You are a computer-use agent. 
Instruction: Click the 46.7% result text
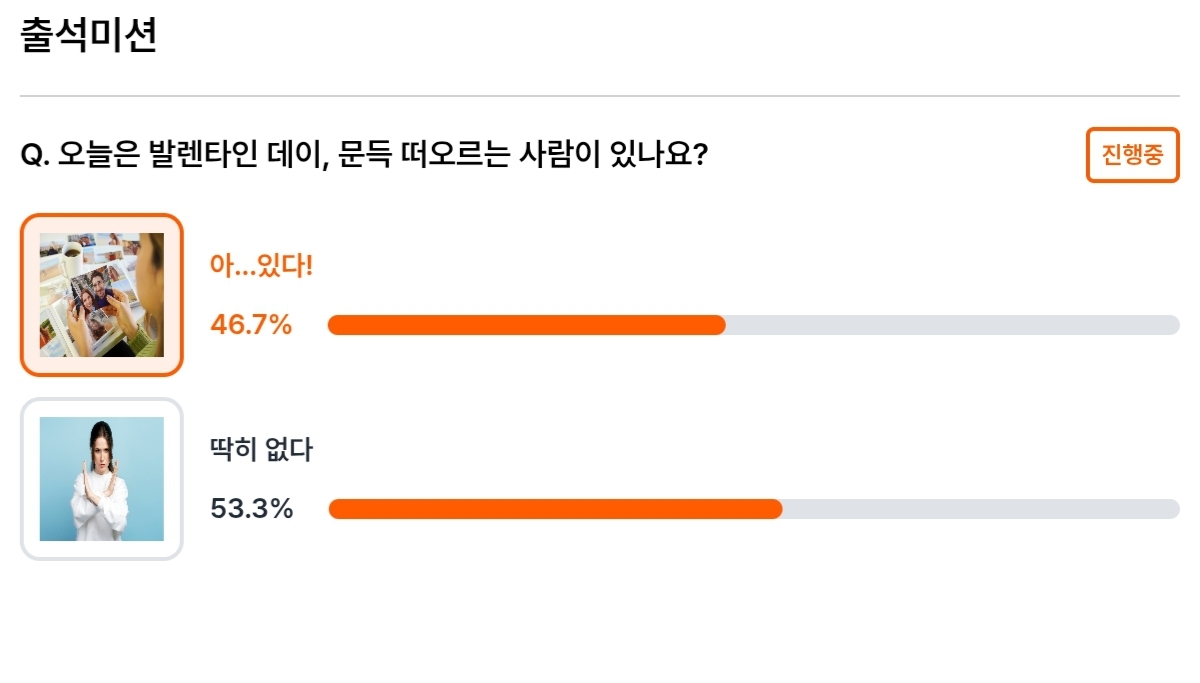pos(251,324)
